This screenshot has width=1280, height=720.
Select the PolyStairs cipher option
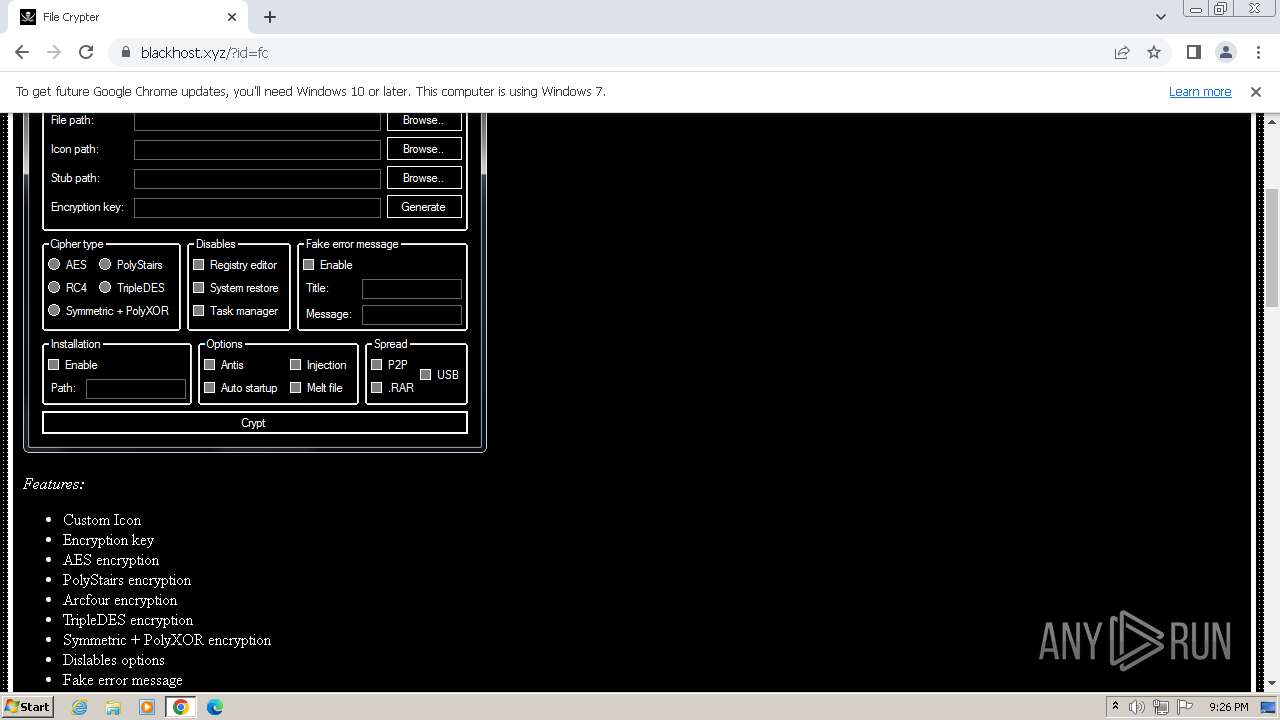pyautogui.click(x=105, y=265)
